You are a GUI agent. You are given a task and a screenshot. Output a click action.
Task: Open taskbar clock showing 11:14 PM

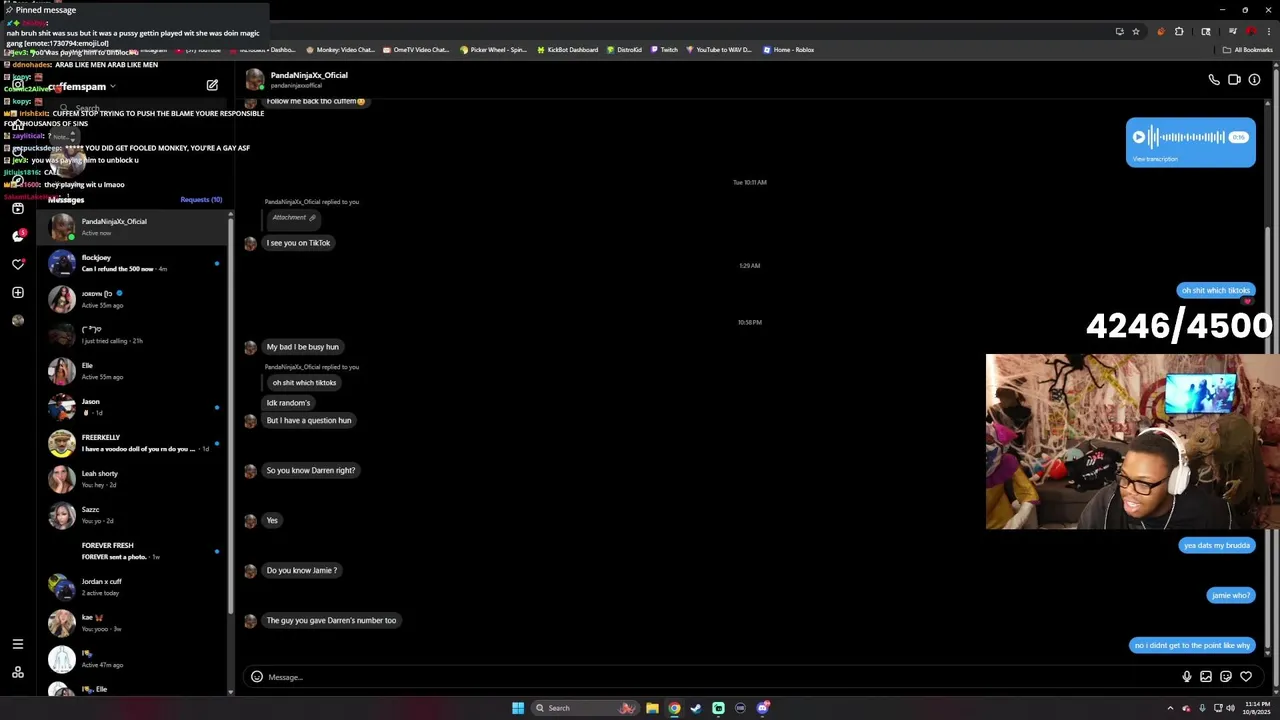pyautogui.click(x=1257, y=708)
